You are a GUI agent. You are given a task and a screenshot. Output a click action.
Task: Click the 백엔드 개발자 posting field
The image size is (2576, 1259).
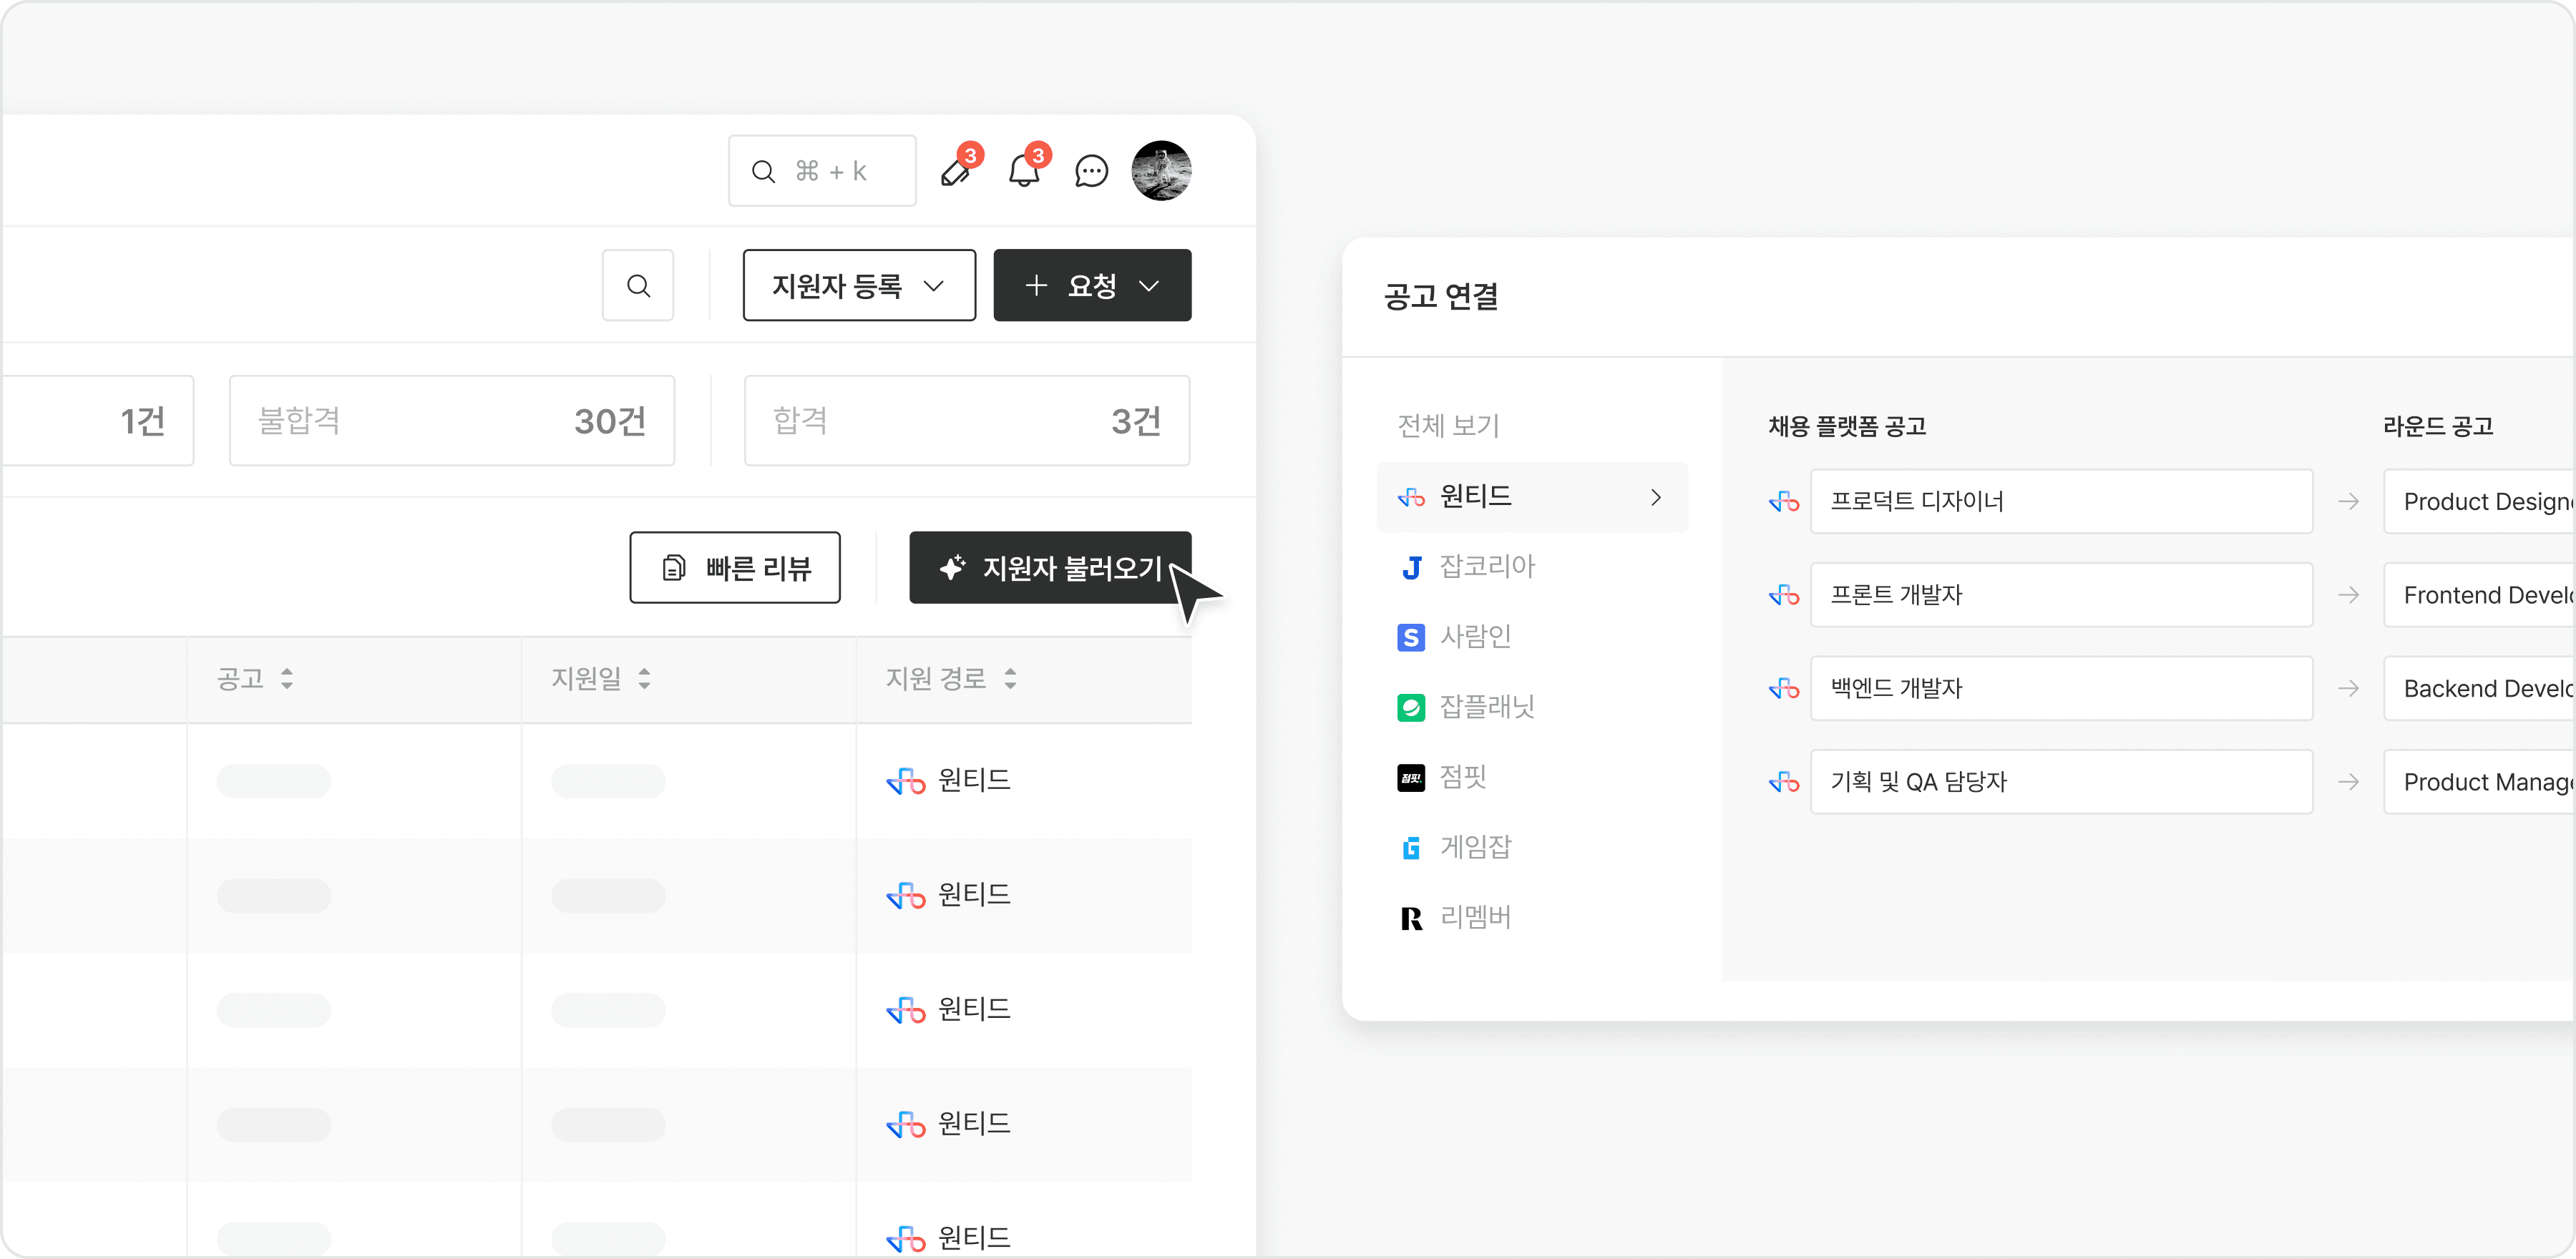pos(2061,688)
